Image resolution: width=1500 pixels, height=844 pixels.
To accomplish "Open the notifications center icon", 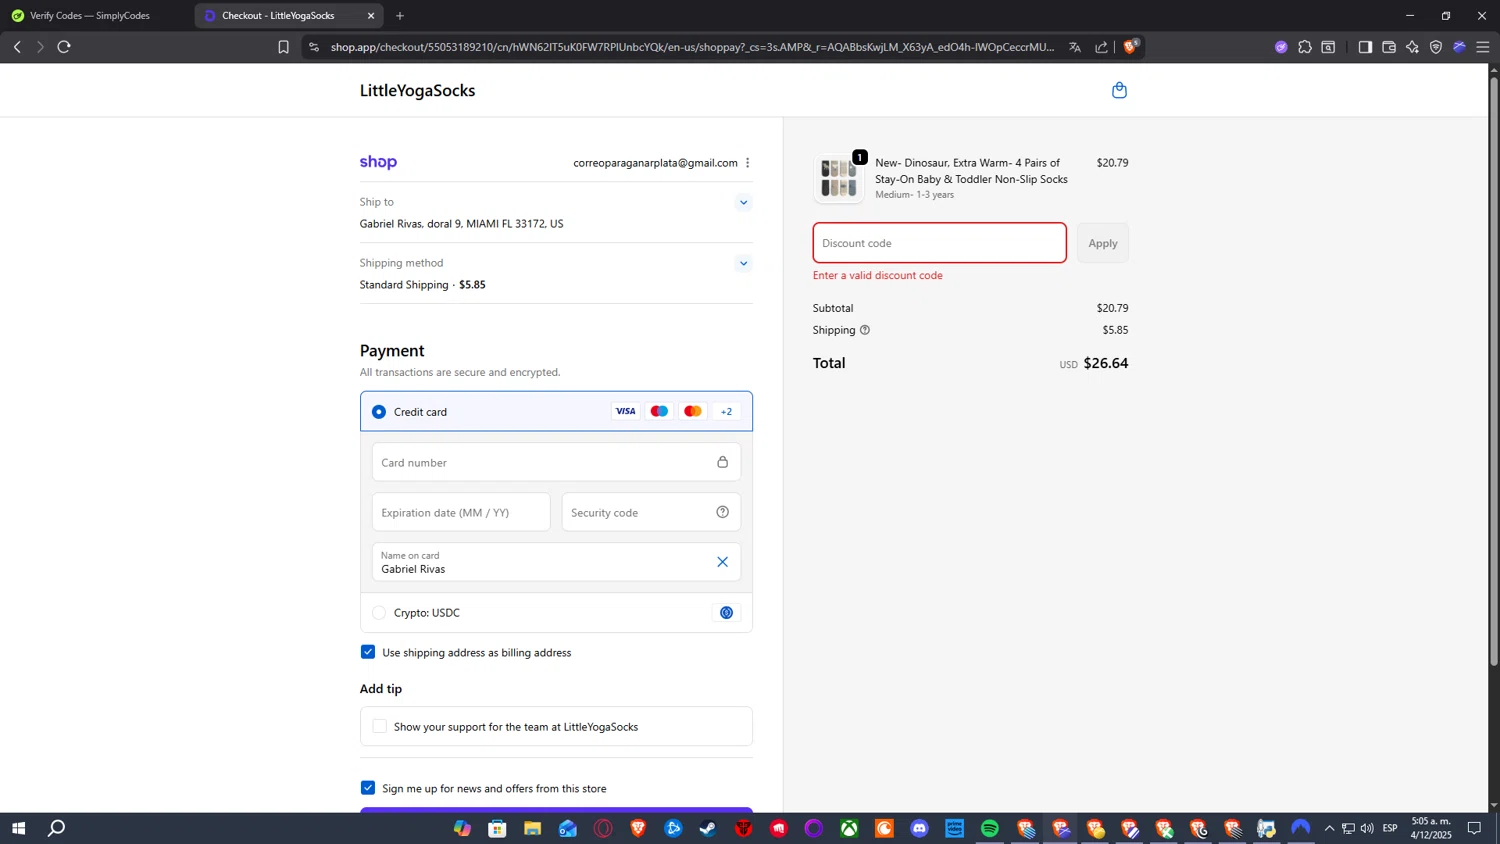I will coord(1474,828).
